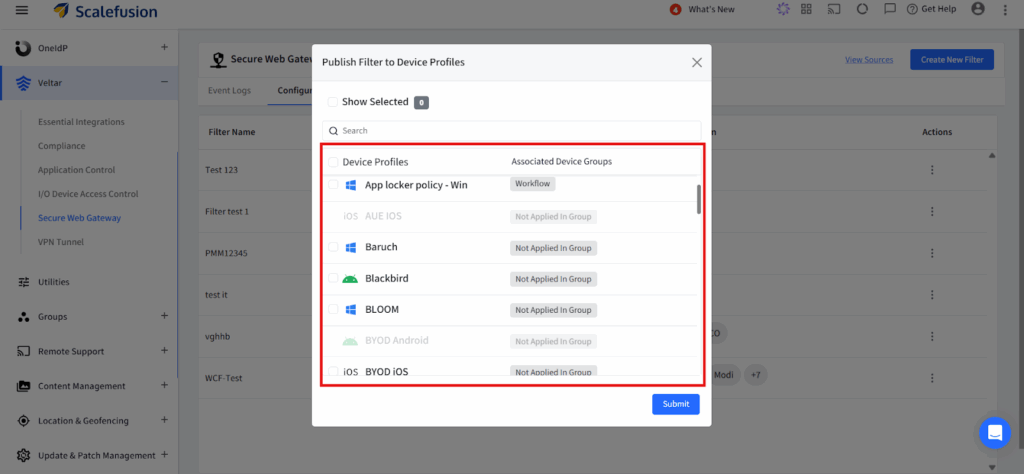The height and width of the screenshot is (474, 1024).
Task: Expand the Groups section plus
Action: tap(165, 315)
